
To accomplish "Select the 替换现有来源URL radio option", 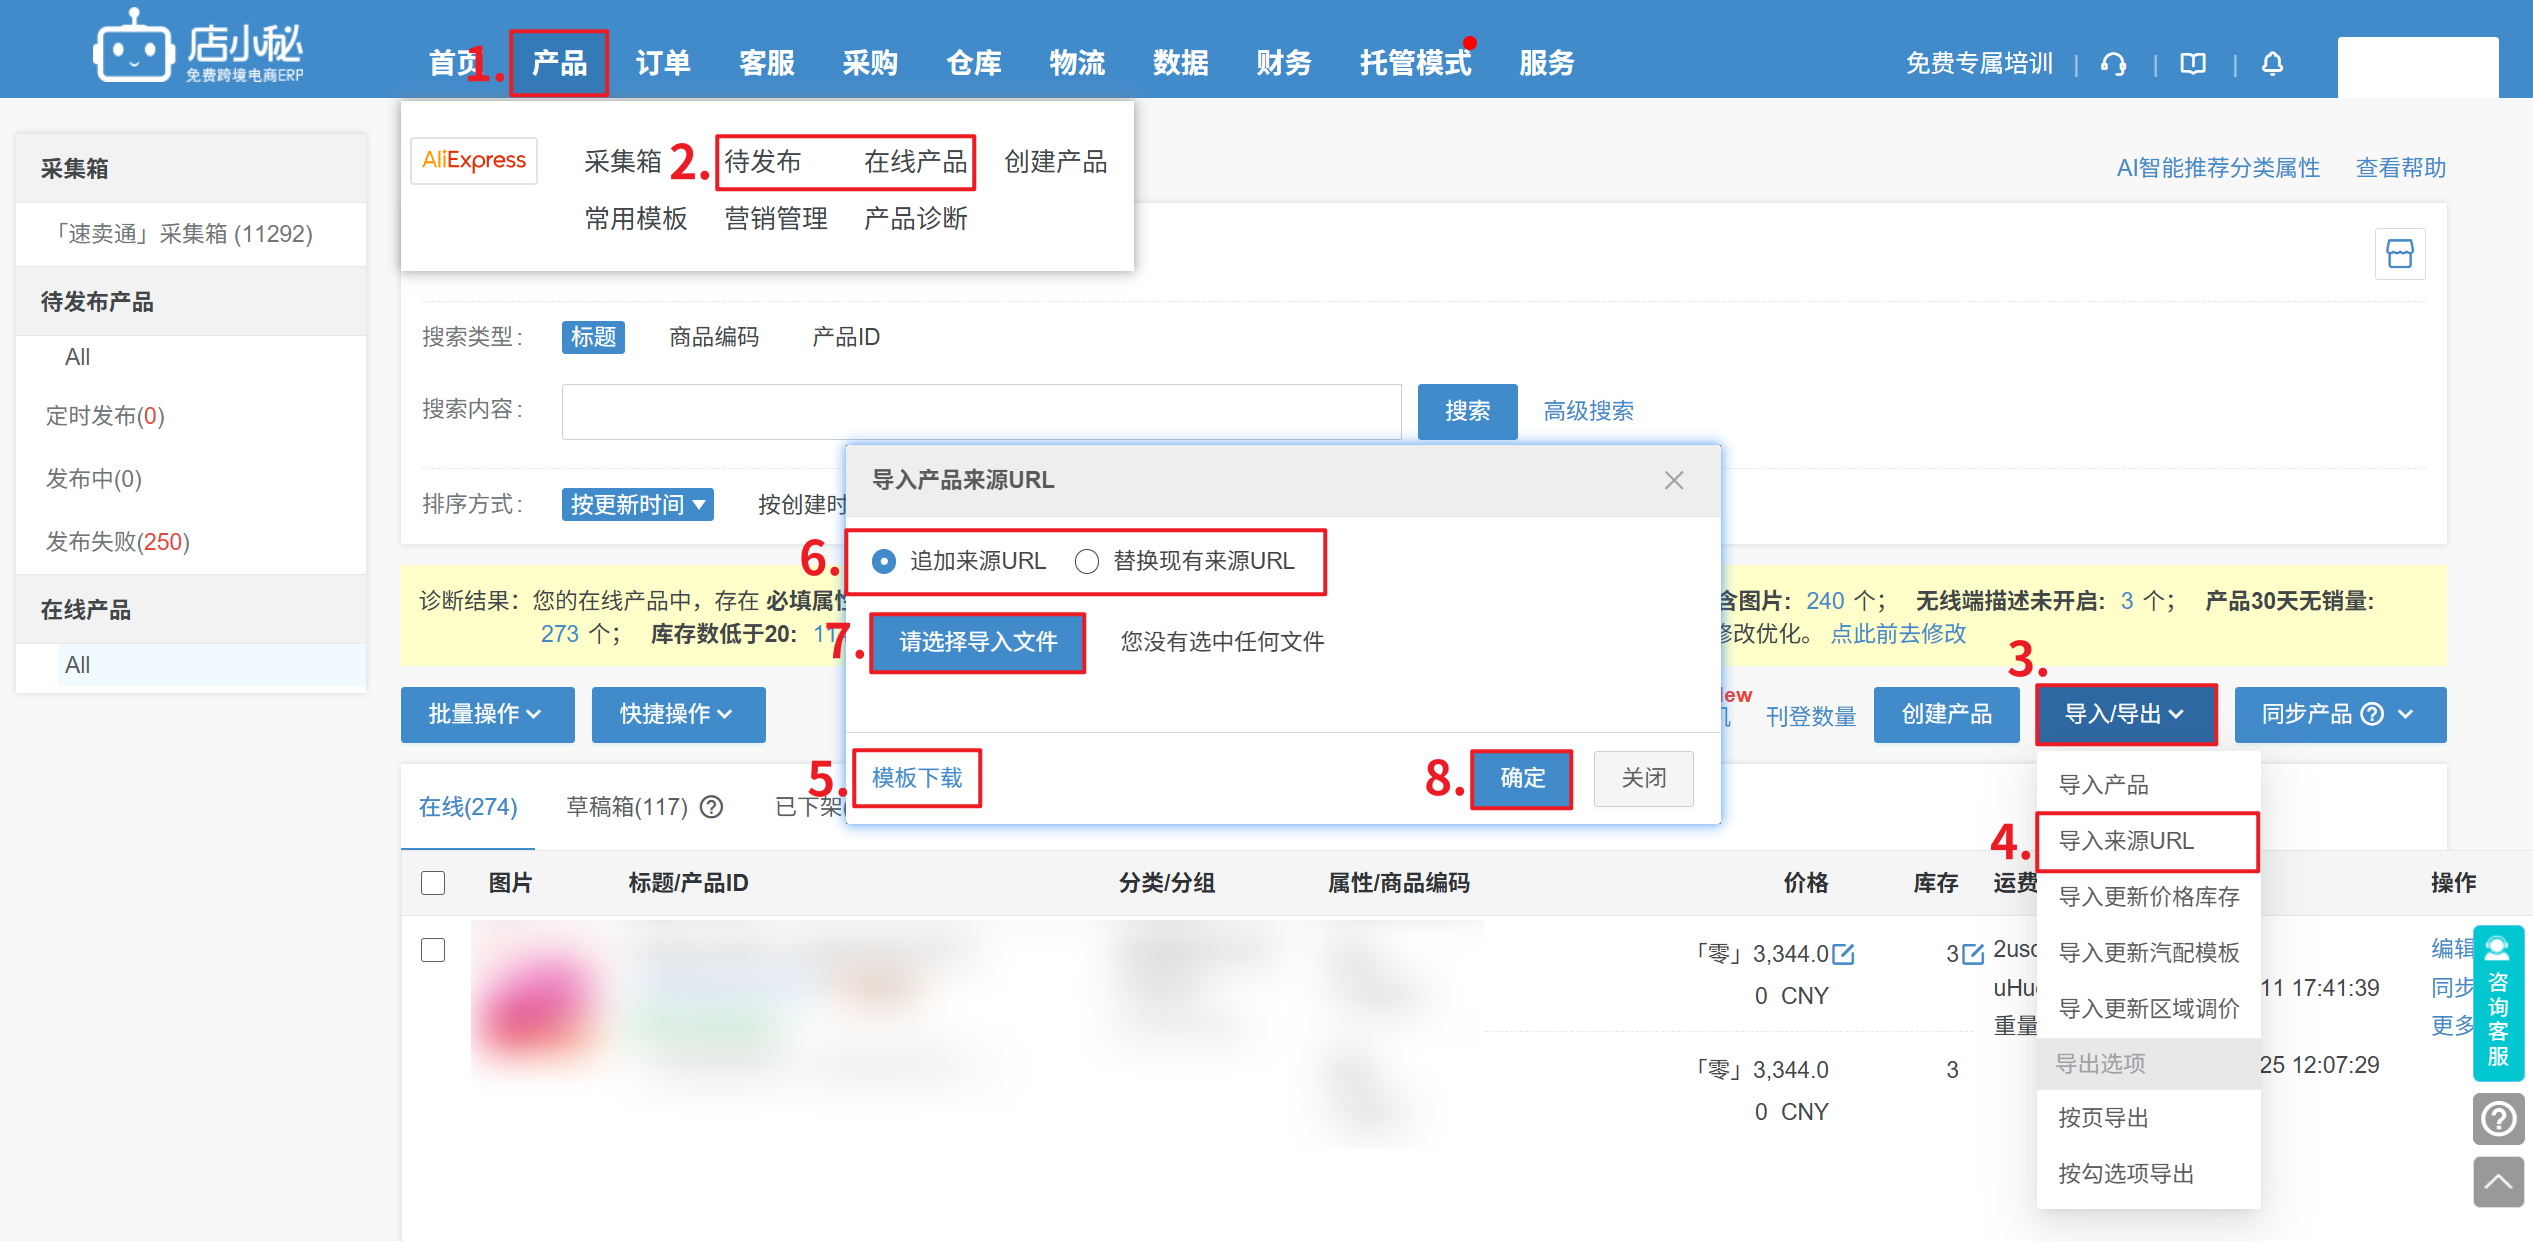I will (1087, 562).
